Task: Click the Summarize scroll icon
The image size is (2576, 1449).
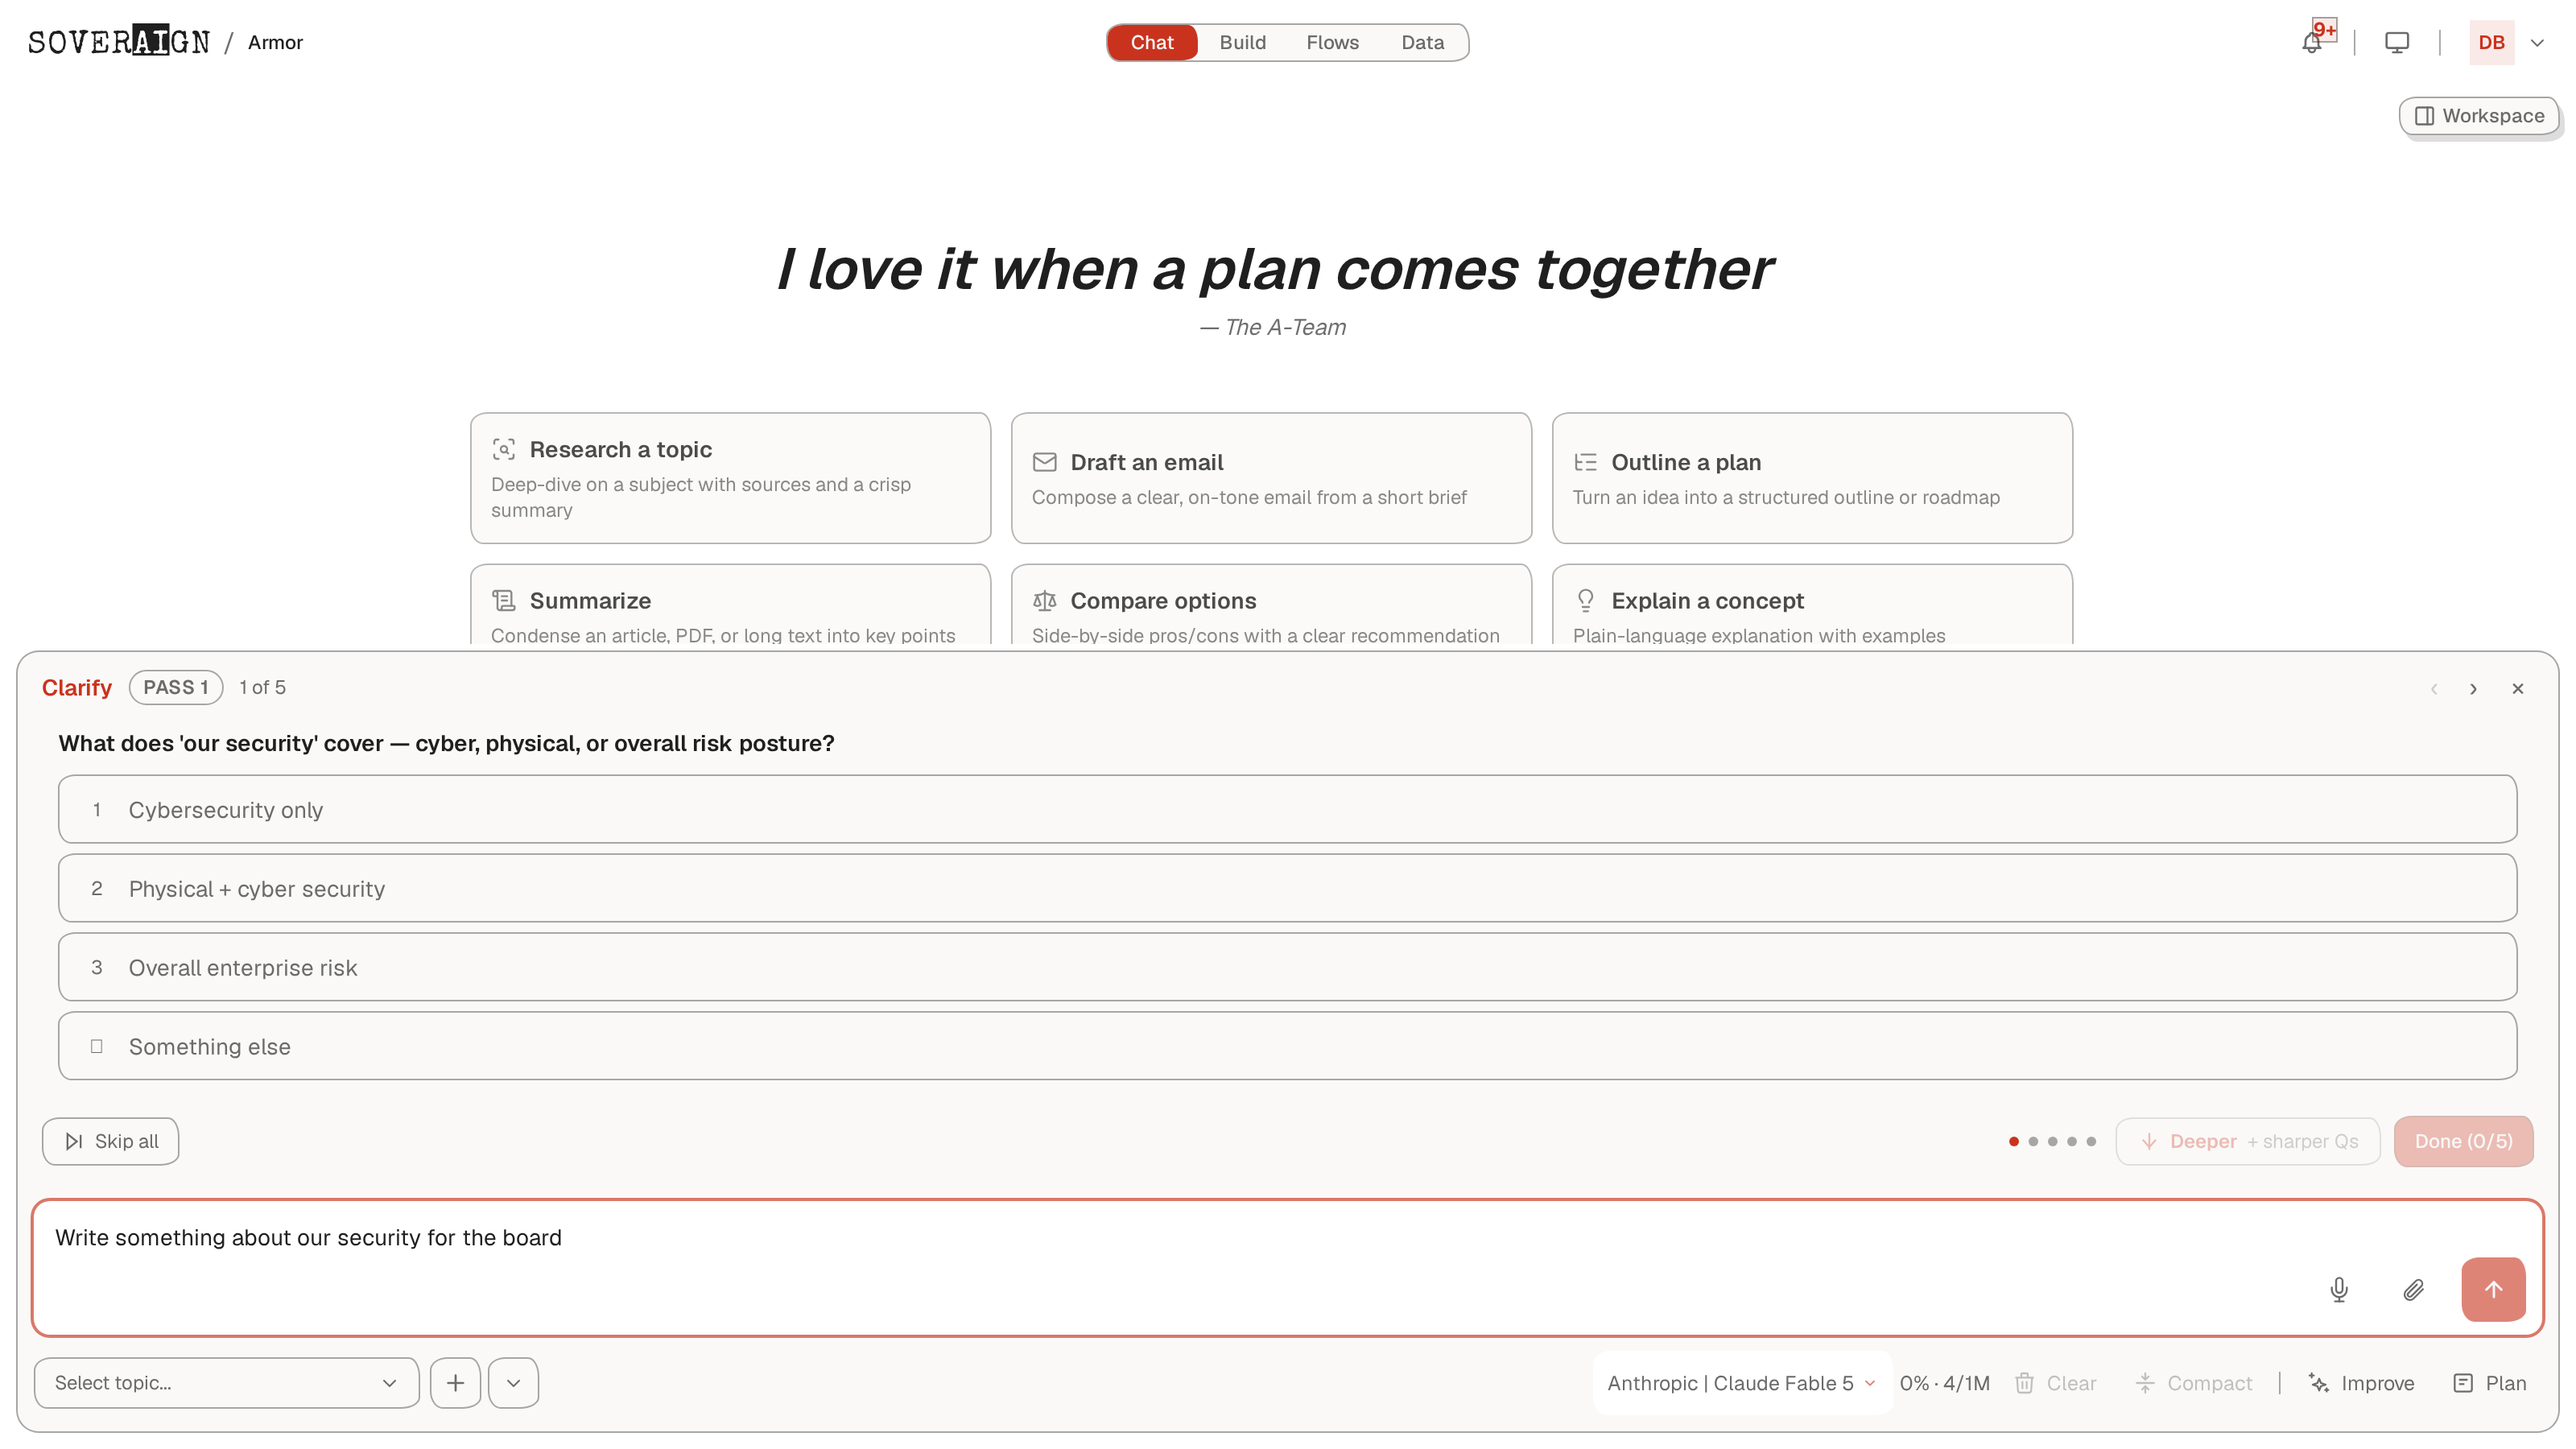Action: pos(504,600)
